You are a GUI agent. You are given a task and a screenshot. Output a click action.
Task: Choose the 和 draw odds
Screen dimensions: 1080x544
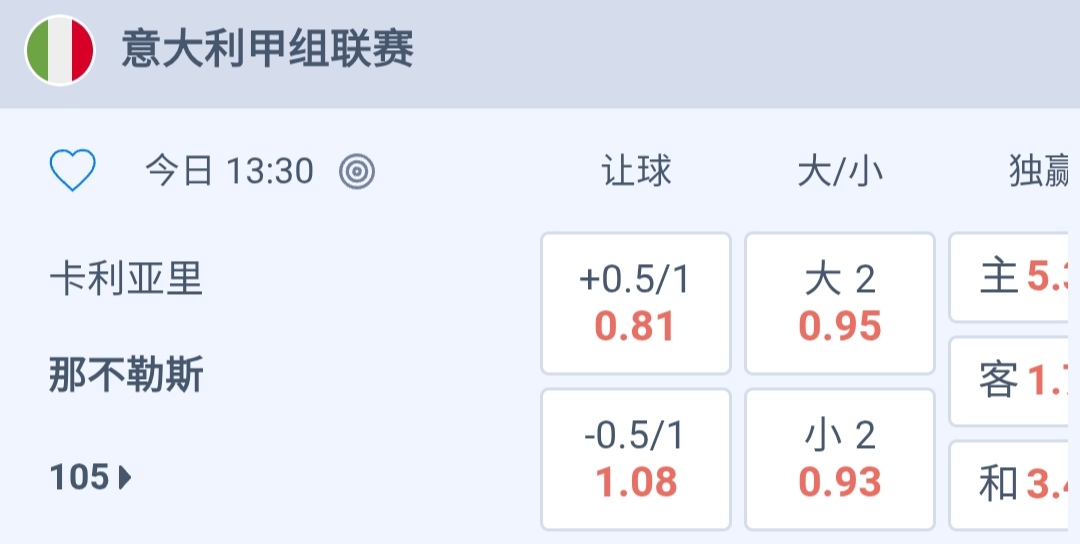(x=1012, y=485)
